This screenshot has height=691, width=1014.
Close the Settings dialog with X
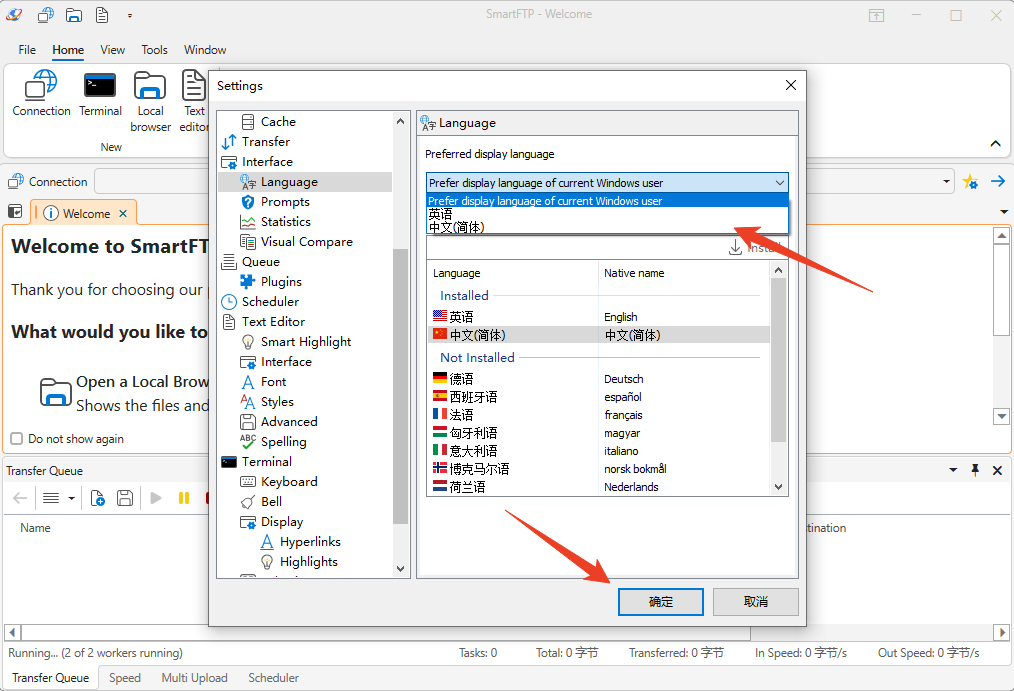(x=790, y=85)
